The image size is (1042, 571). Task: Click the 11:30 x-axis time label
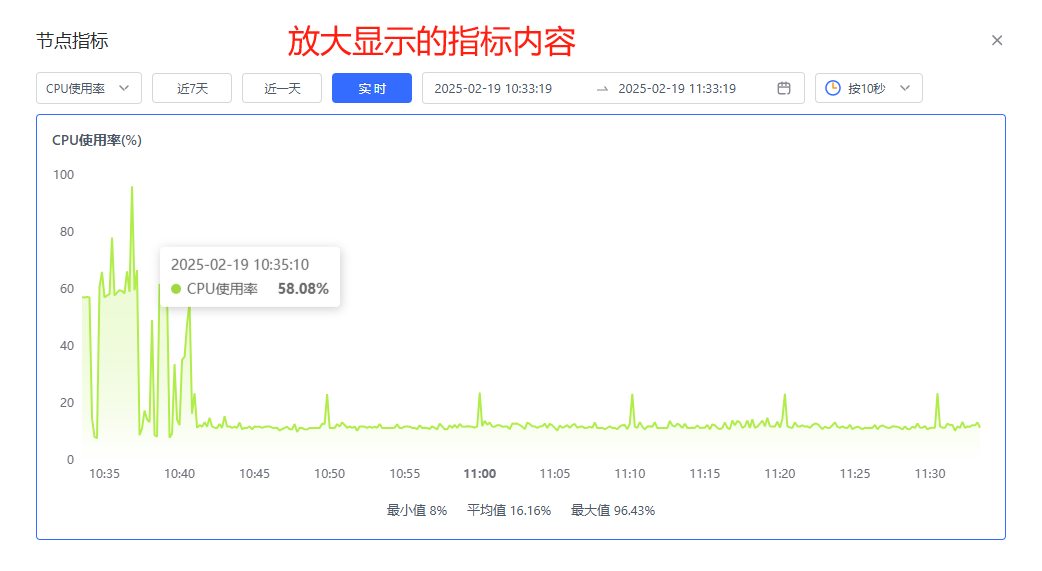(x=930, y=474)
